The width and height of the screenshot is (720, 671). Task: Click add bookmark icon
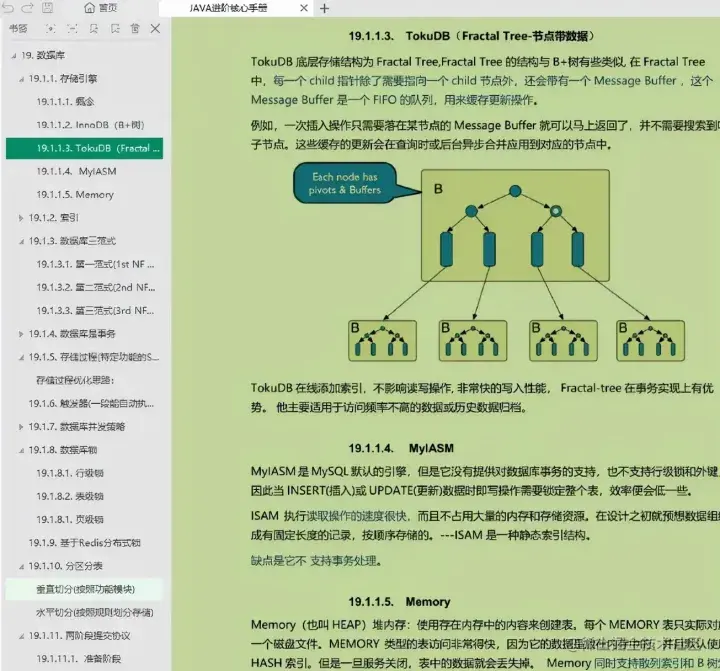pyautogui.click(x=94, y=29)
